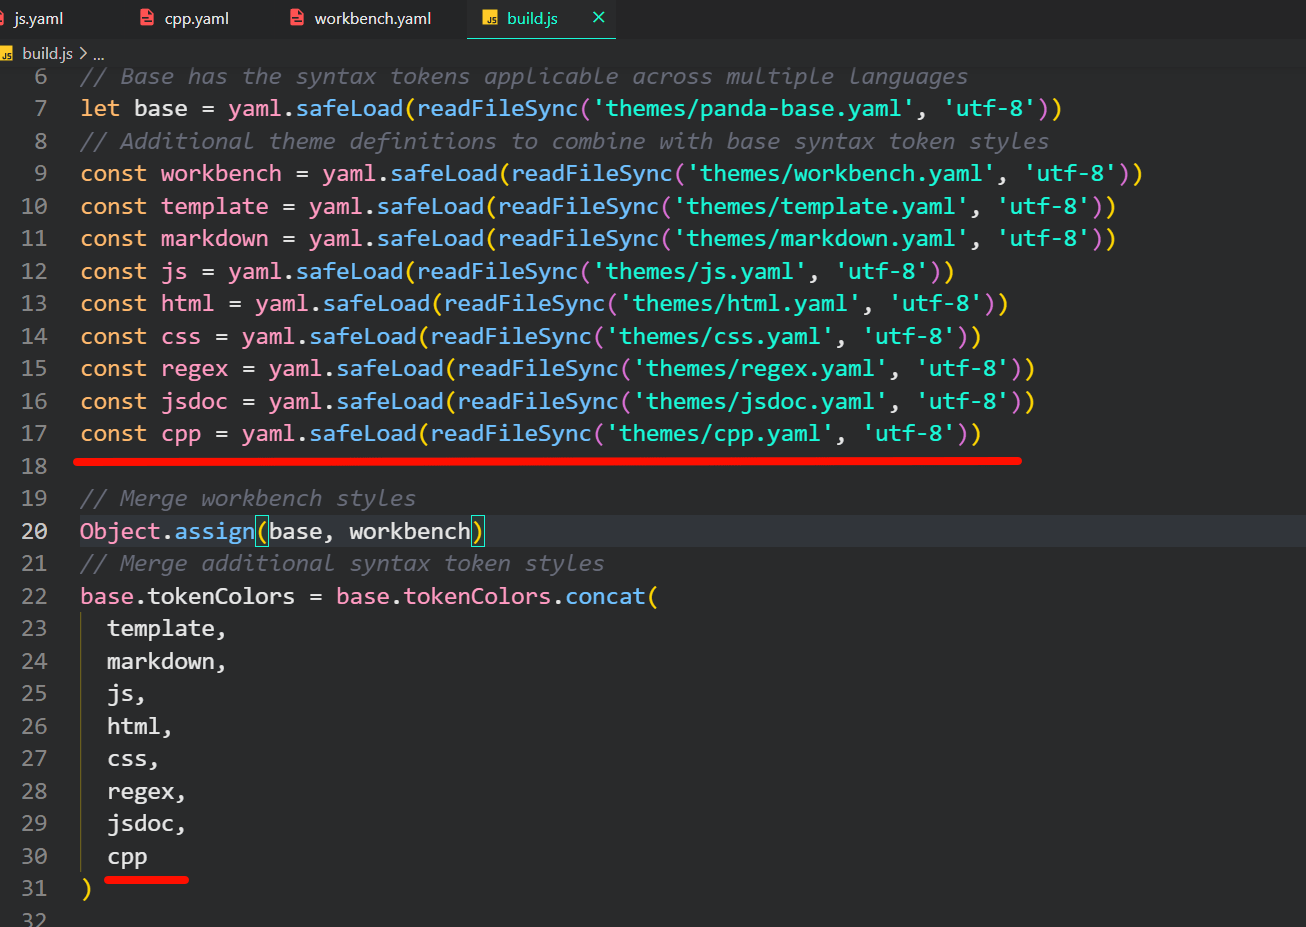
Task: Click line number 17 in the gutter
Action: click(34, 433)
